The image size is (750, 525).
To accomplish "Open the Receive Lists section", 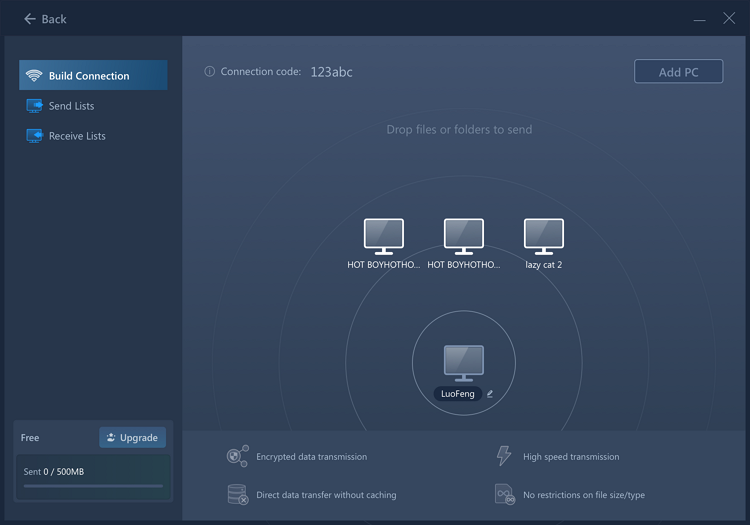I will (x=76, y=136).
